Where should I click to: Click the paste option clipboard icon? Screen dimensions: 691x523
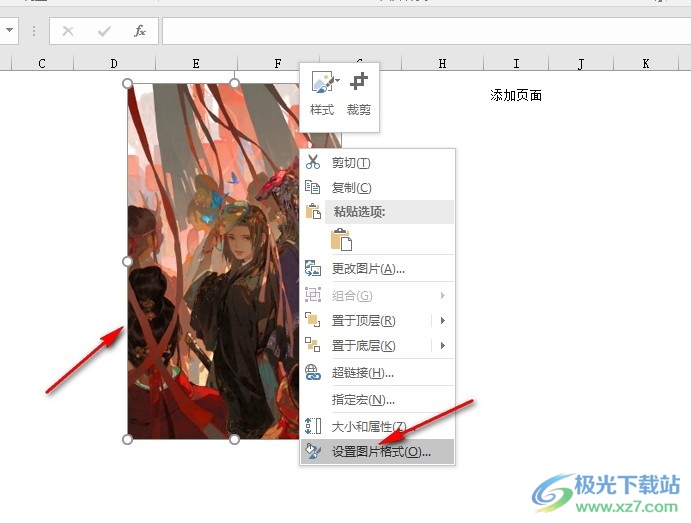(x=342, y=240)
